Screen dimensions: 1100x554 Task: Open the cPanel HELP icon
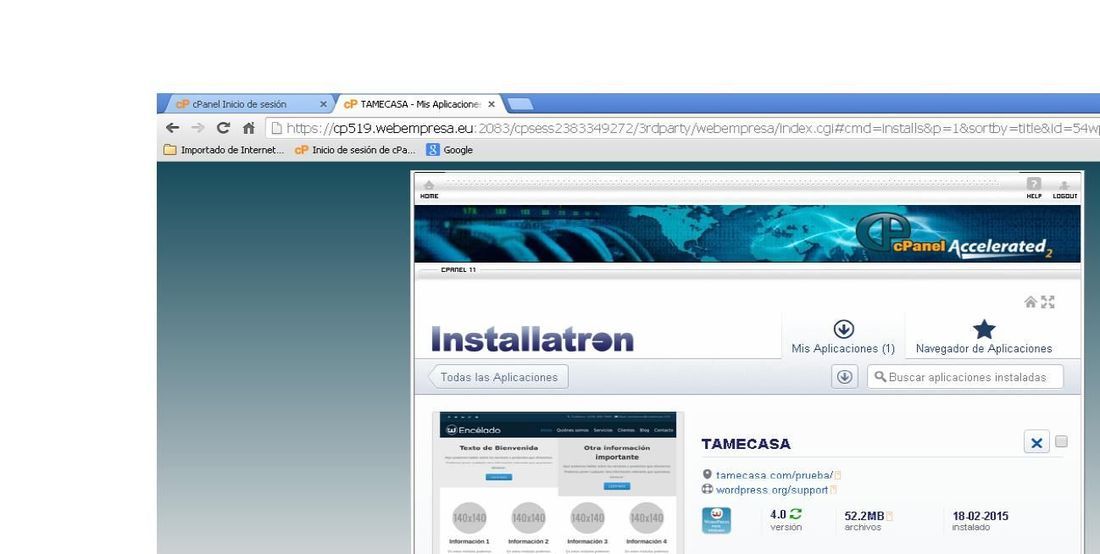tap(1034, 188)
